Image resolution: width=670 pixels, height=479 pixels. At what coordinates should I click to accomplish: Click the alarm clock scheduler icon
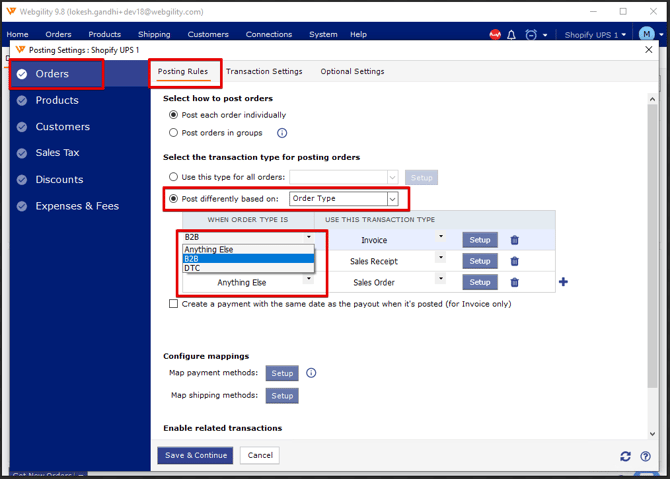coord(531,35)
